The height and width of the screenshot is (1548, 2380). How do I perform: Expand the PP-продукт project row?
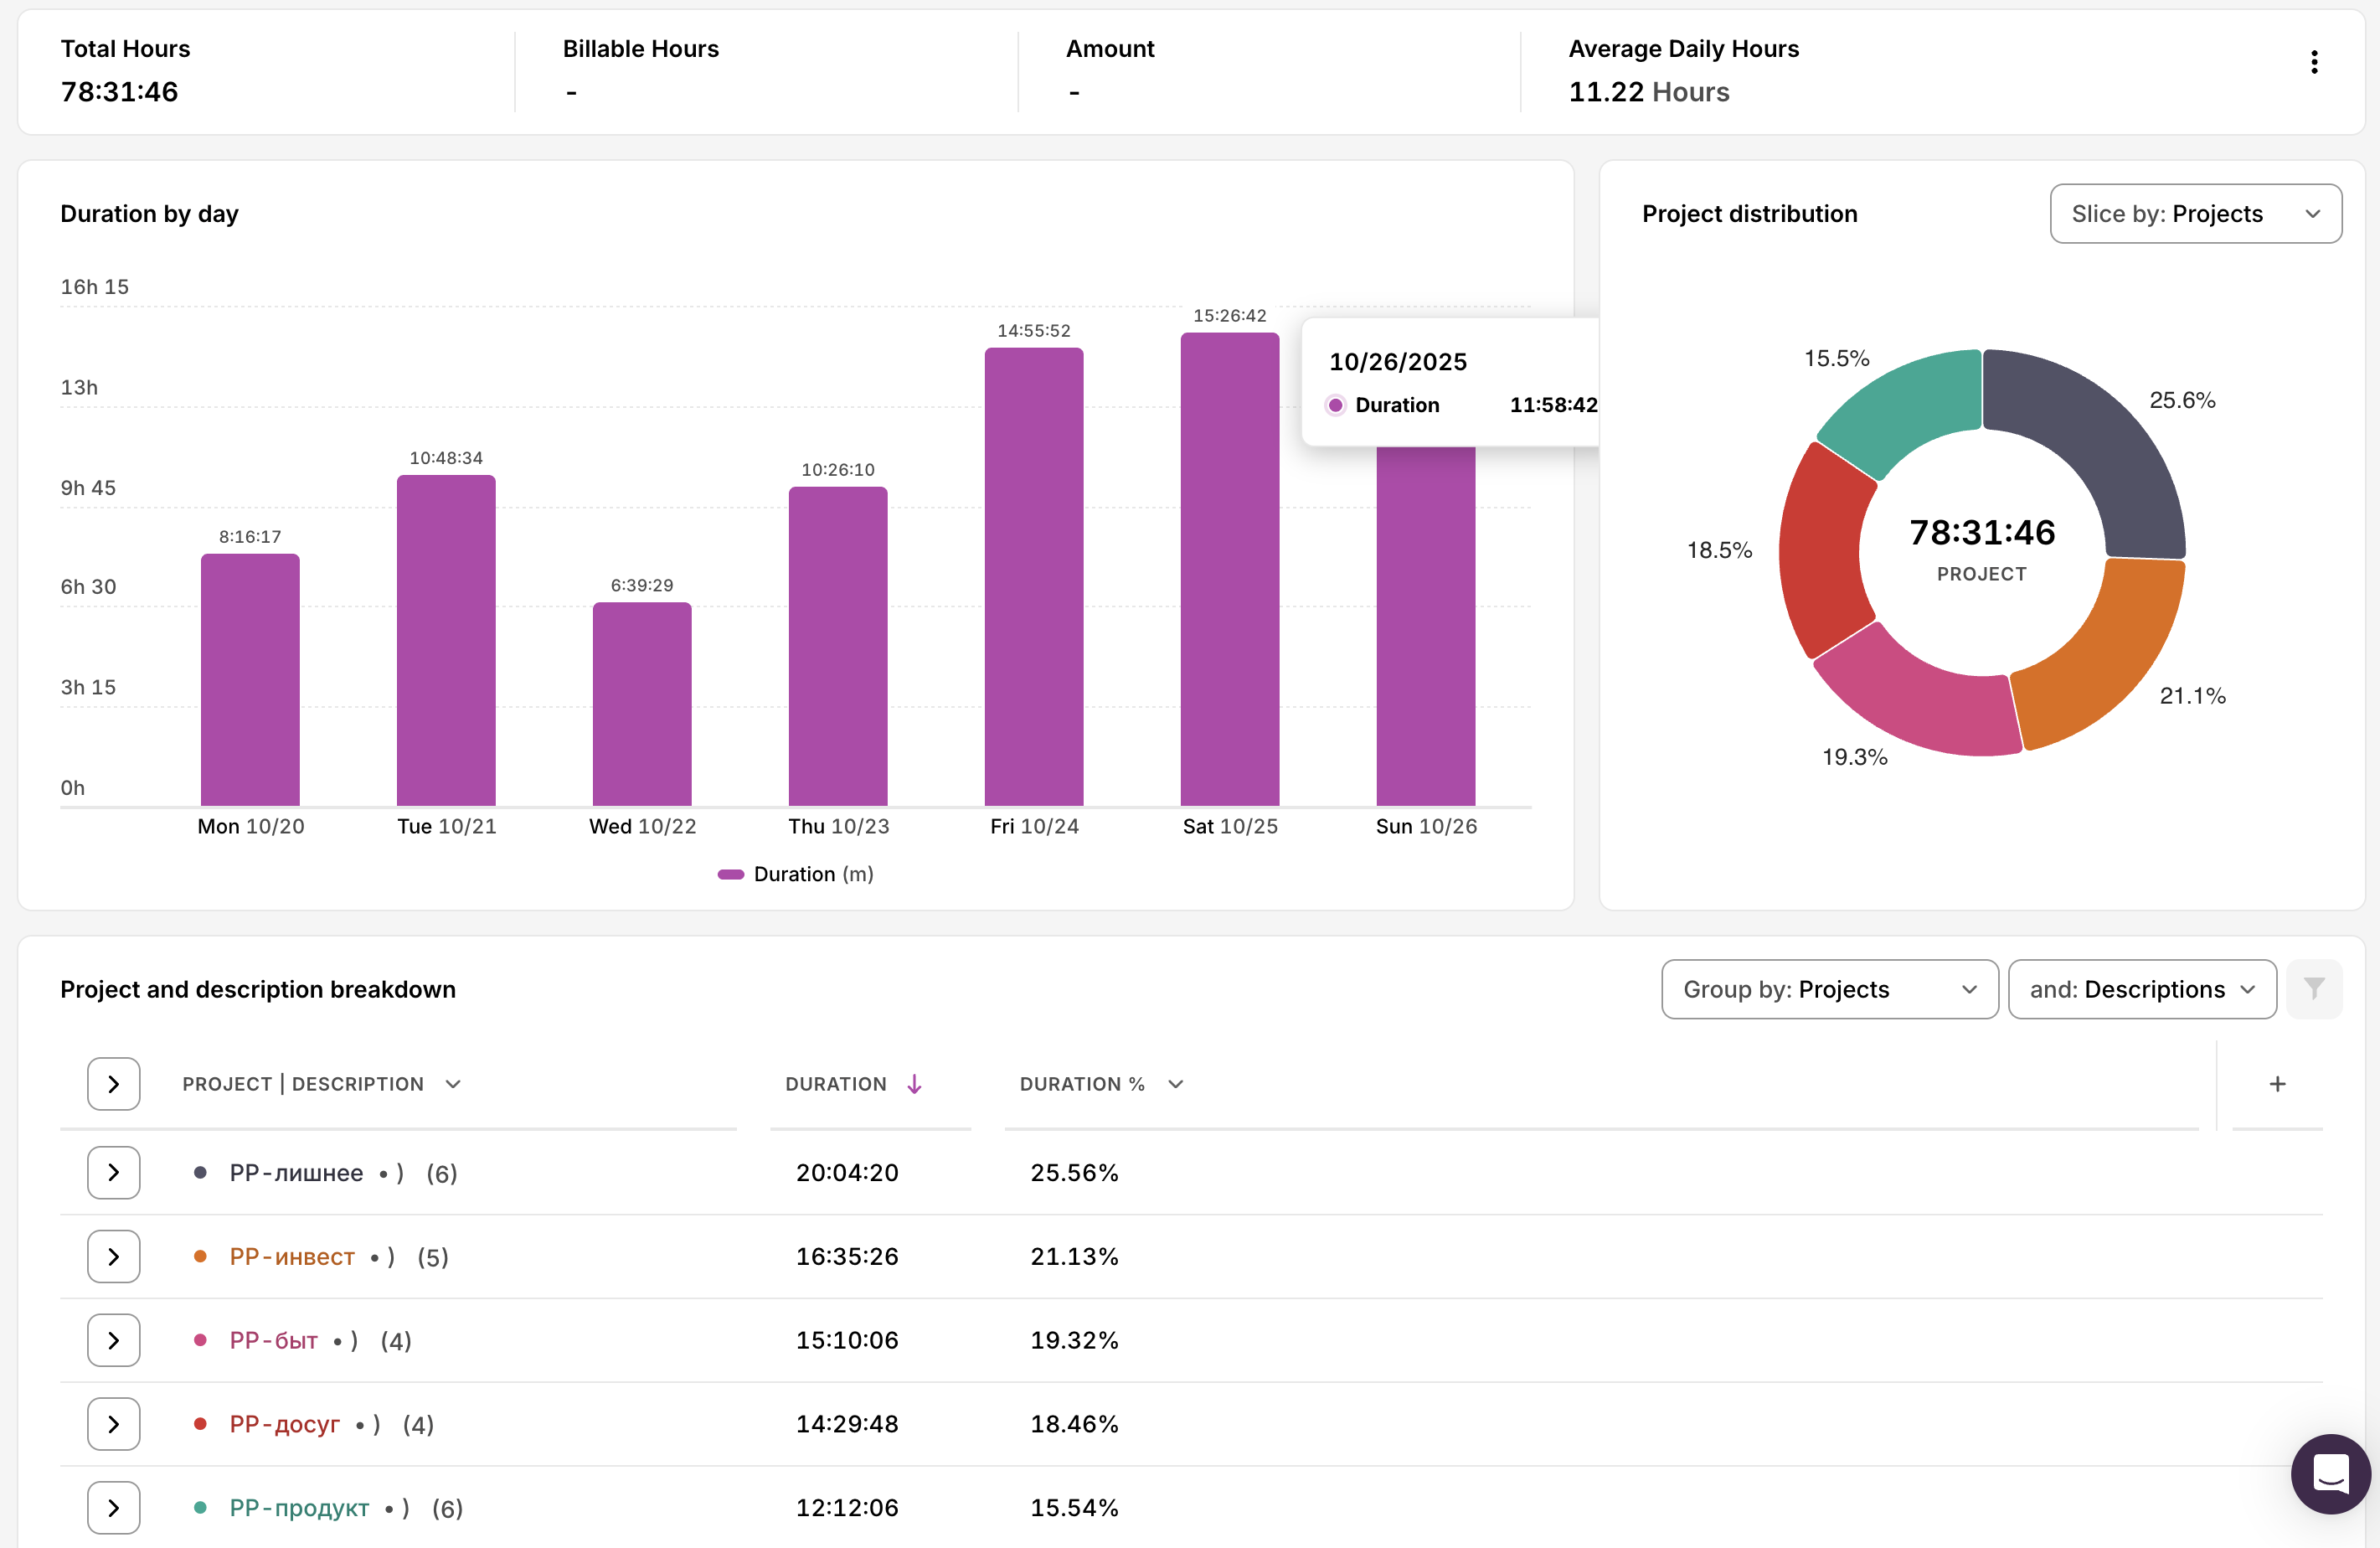(x=113, y=1508)
